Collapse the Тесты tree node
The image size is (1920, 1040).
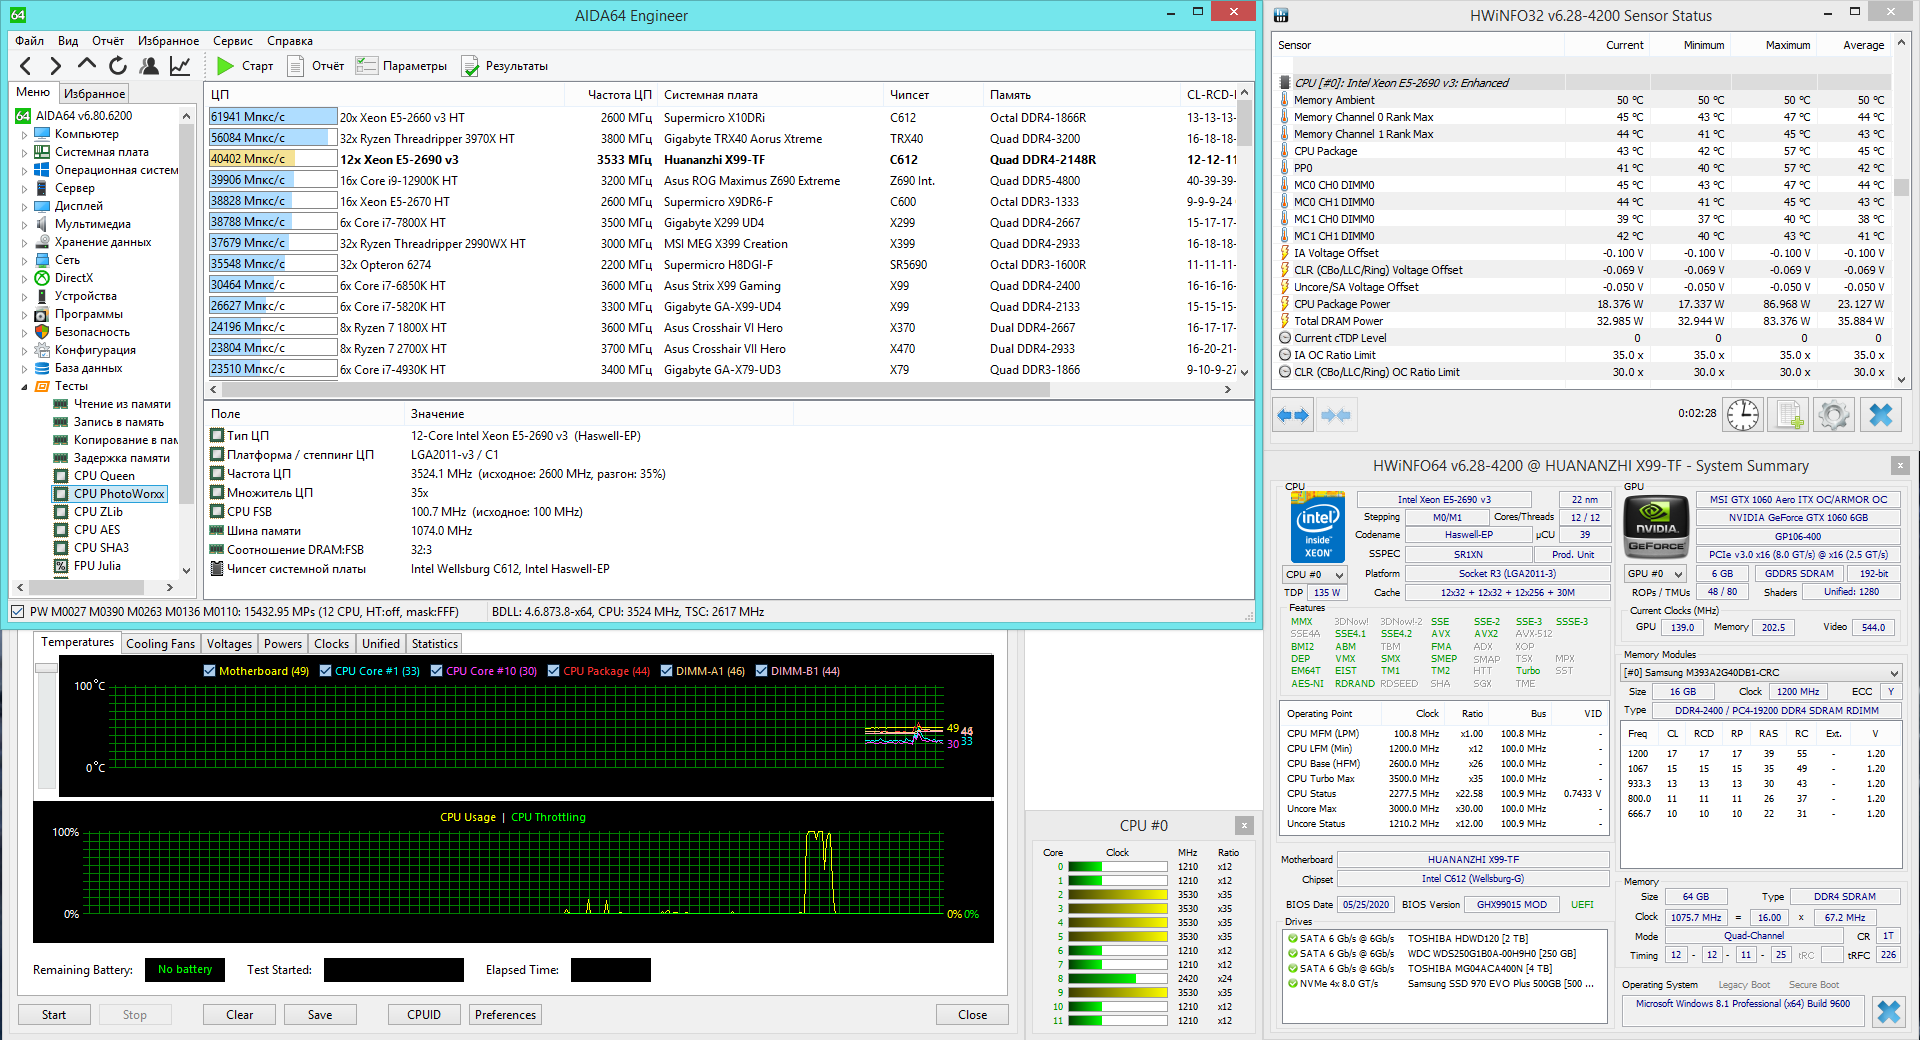coord(25,386)
